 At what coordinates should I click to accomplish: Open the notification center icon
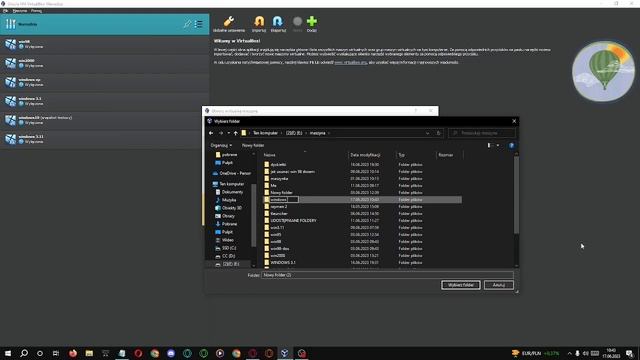630,353
